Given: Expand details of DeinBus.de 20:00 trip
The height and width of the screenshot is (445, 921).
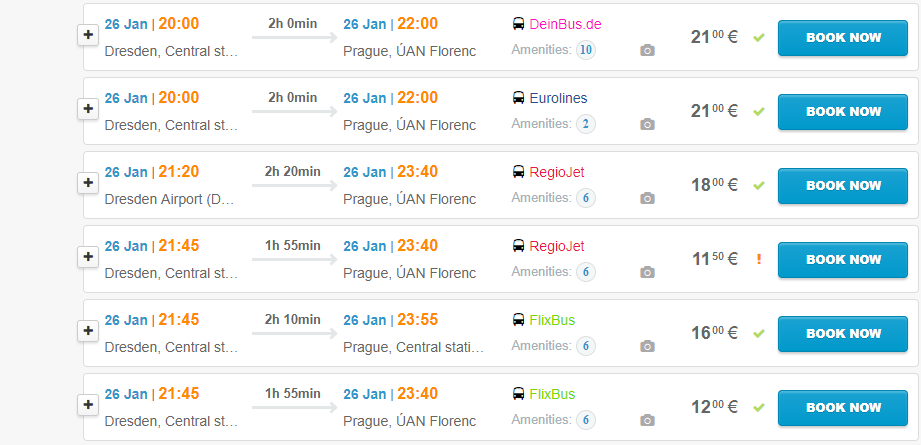Looking at the screenshot, I should (x=88, y=35).
